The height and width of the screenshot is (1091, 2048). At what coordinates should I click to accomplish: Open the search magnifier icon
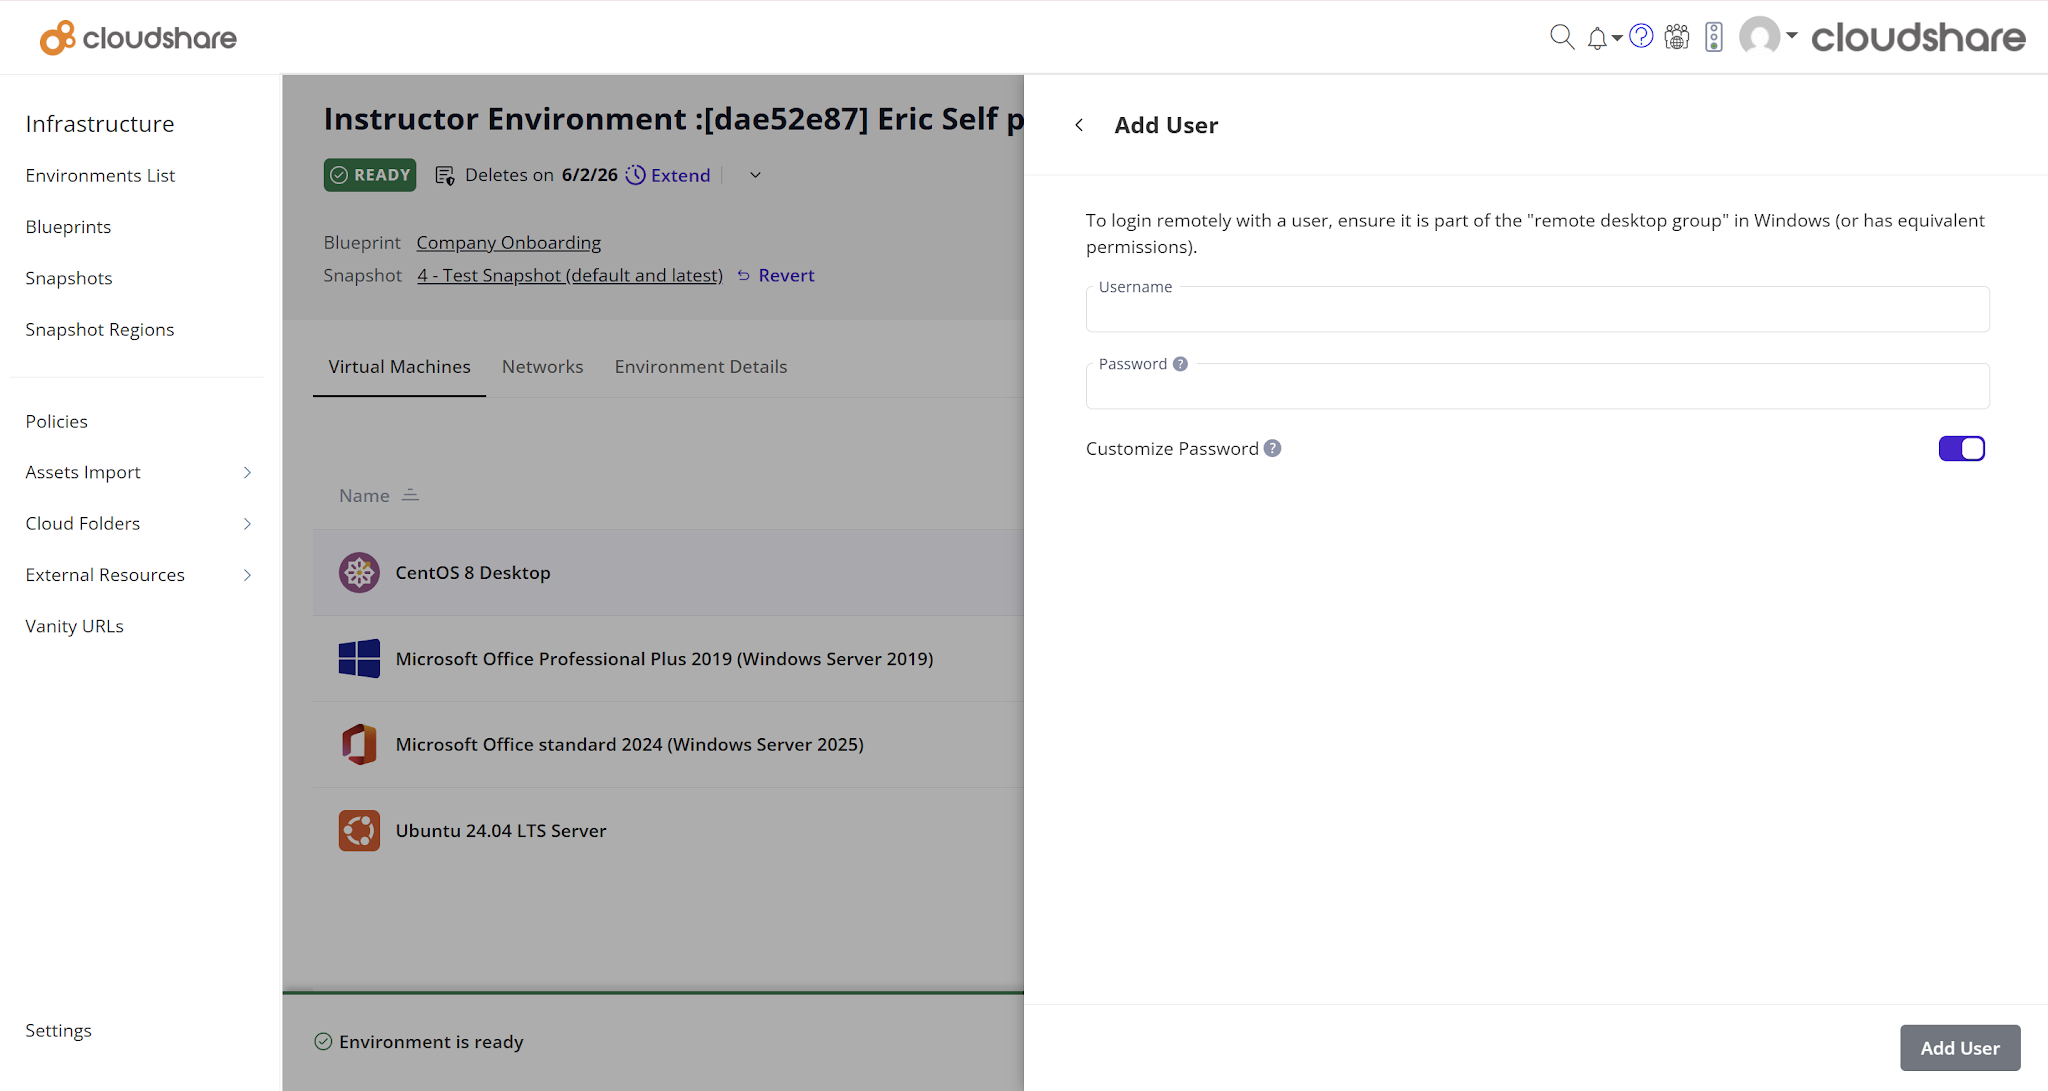1561,37
